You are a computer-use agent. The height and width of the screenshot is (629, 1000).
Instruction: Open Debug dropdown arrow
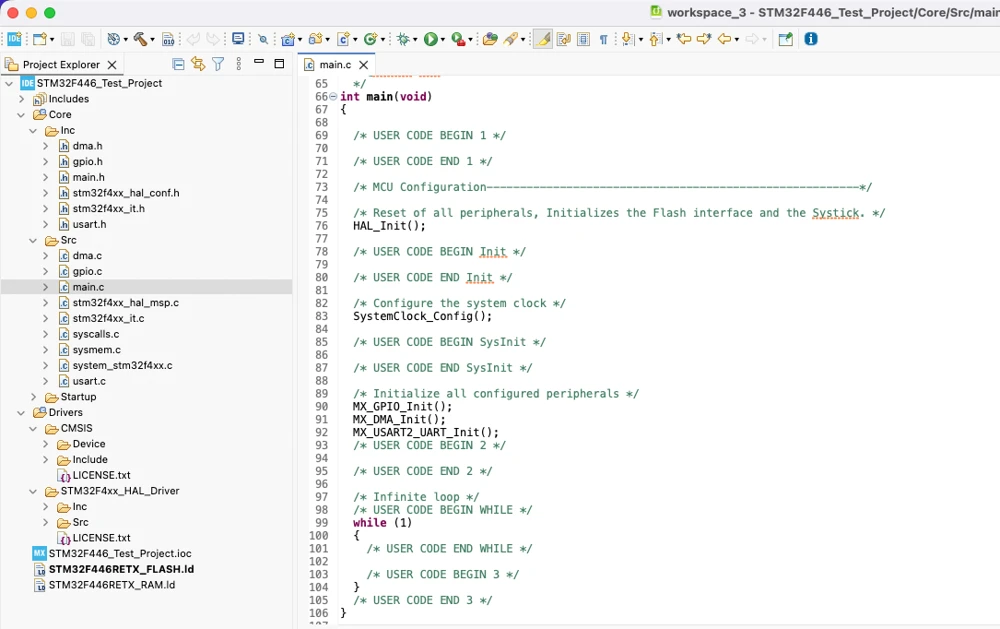click(x=415, y=40)
